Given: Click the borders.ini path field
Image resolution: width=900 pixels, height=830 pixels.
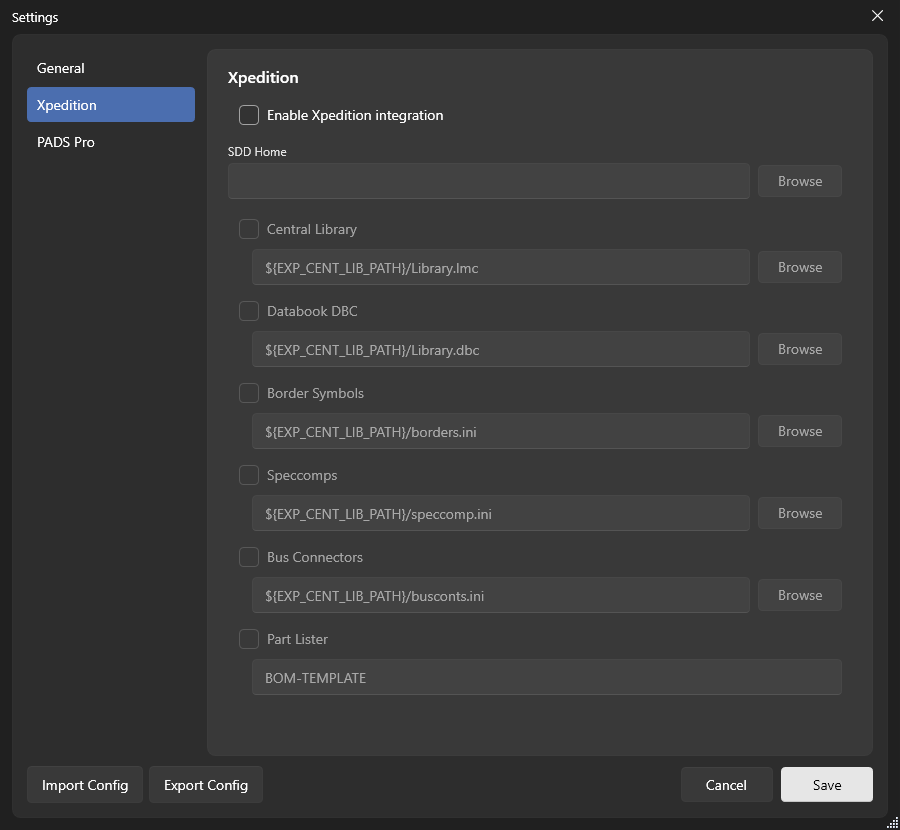Looking at the screenshot, I should click(x=501, y=431).
